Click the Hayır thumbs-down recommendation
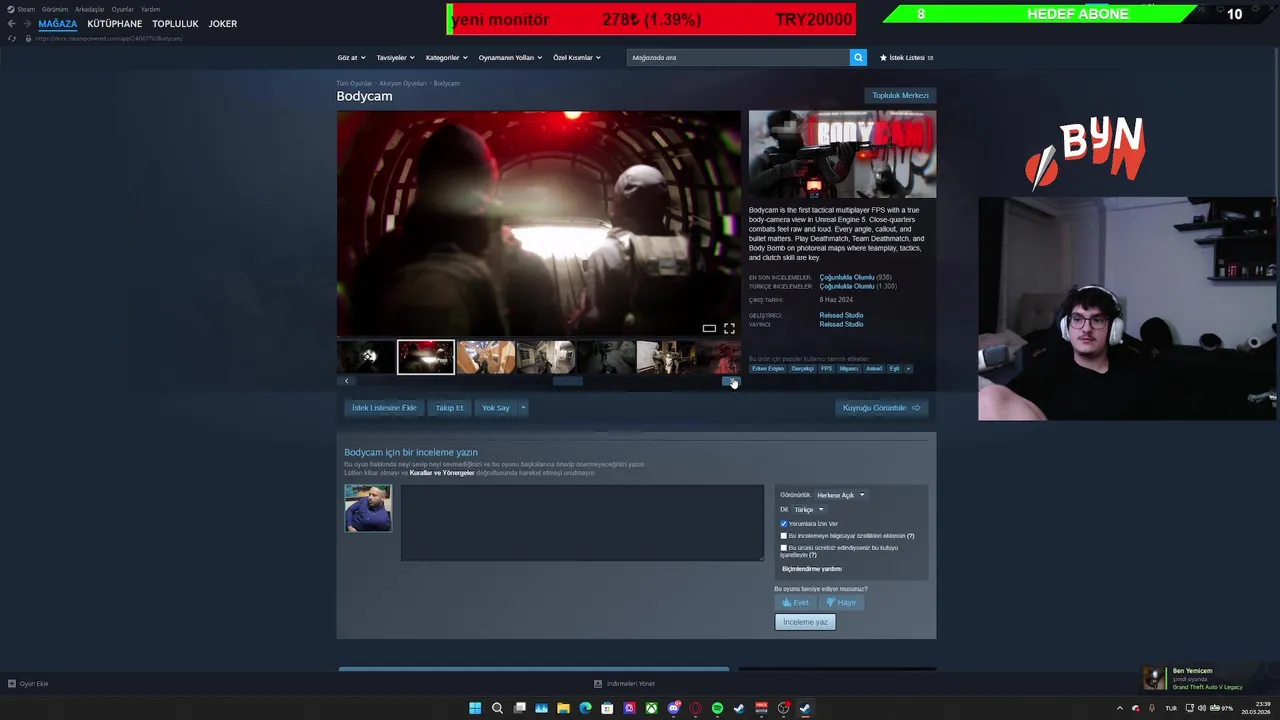Screen dimensions: 1280x720 tap(841, 602)
